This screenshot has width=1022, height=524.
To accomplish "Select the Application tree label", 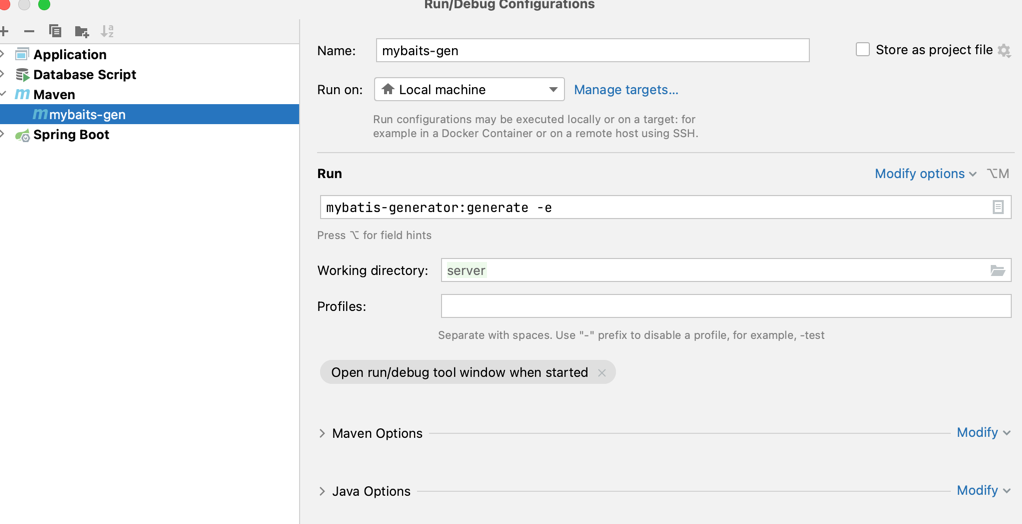I will (x=70, y=55).
